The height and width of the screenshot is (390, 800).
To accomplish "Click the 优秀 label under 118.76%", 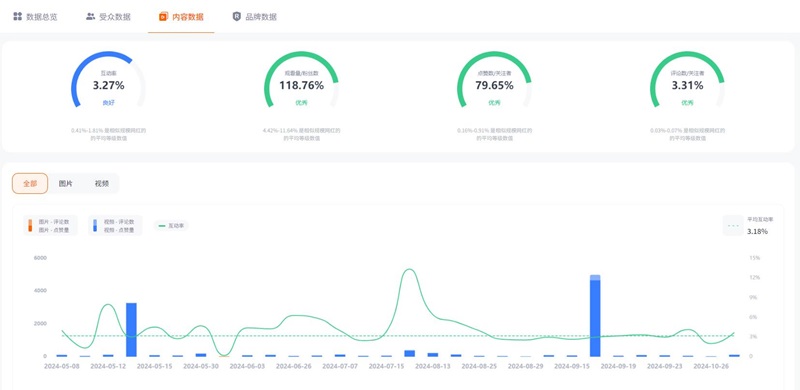I will click(x=301, y=103).
